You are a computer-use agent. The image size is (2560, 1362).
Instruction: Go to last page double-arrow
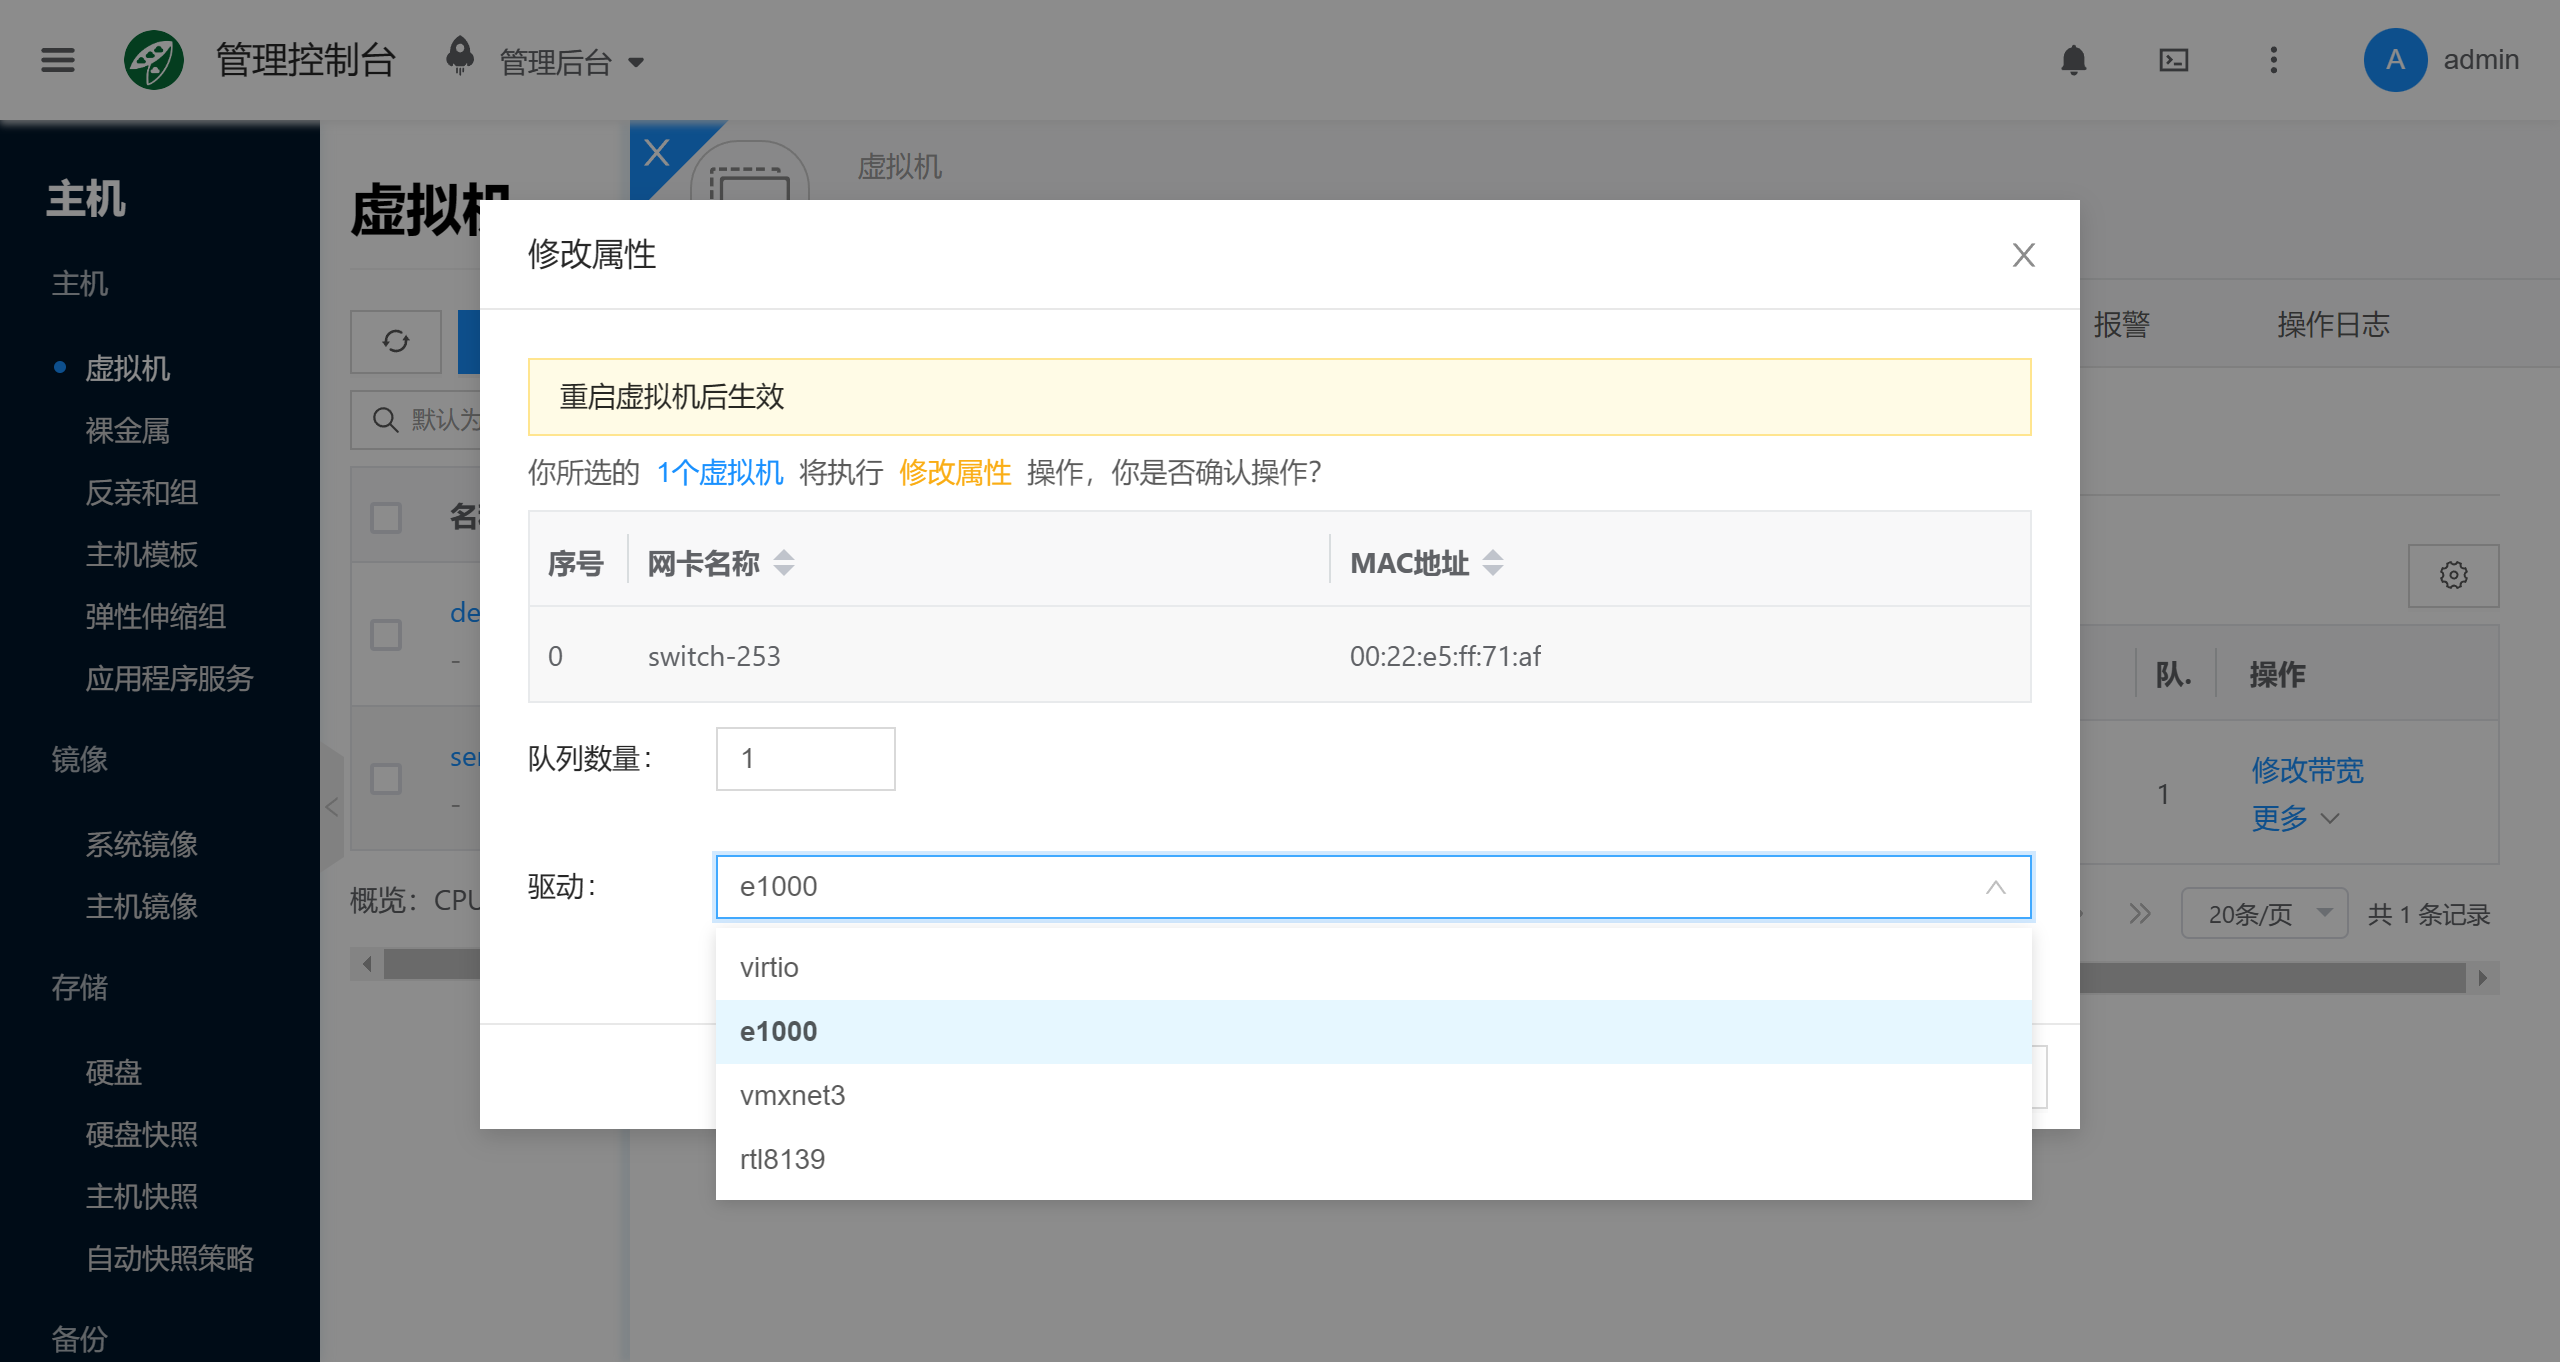pos(2139,913)
